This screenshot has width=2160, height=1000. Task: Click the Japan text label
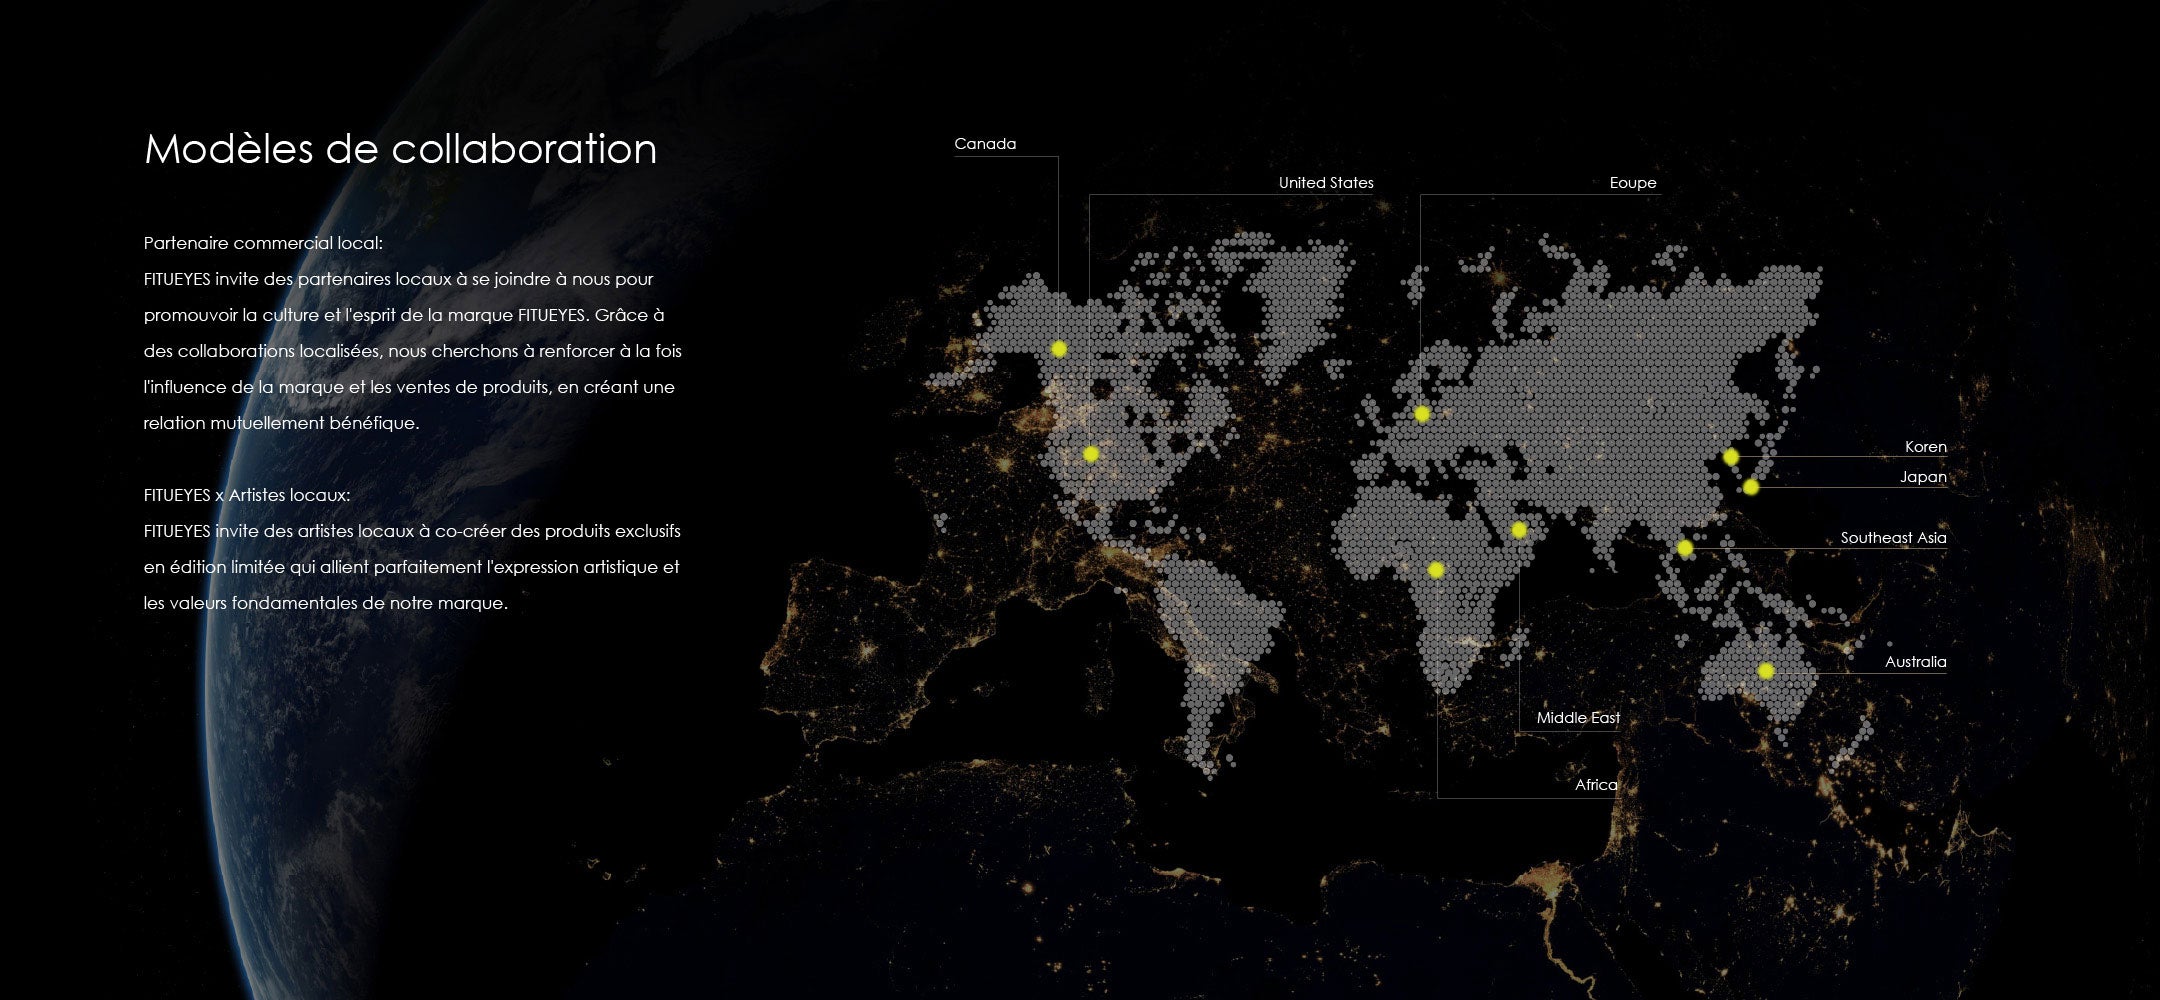[1923, 477]
